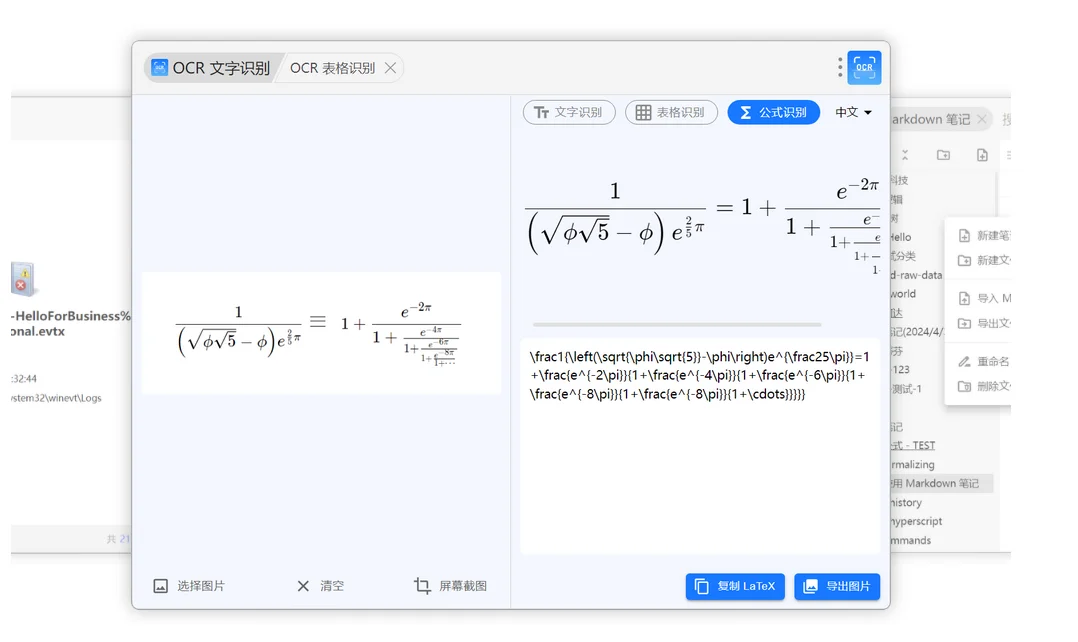Select the hyperscript item in notes list
Viewport: 1078px width, 642px height.
coord(916,521)
